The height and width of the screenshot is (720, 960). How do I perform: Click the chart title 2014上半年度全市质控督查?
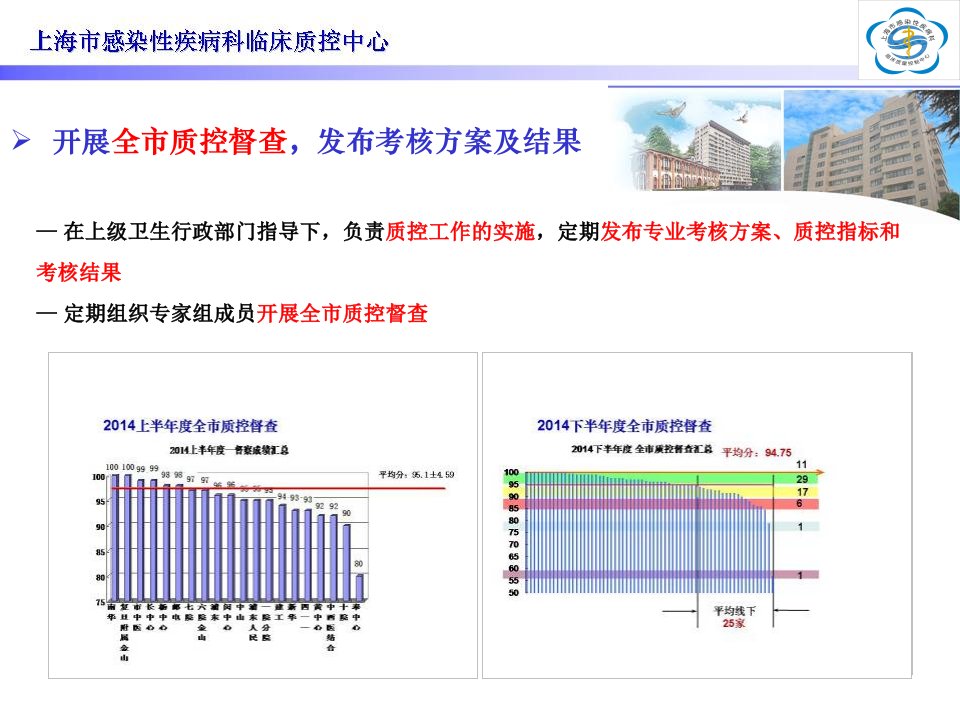click(190, 426)
